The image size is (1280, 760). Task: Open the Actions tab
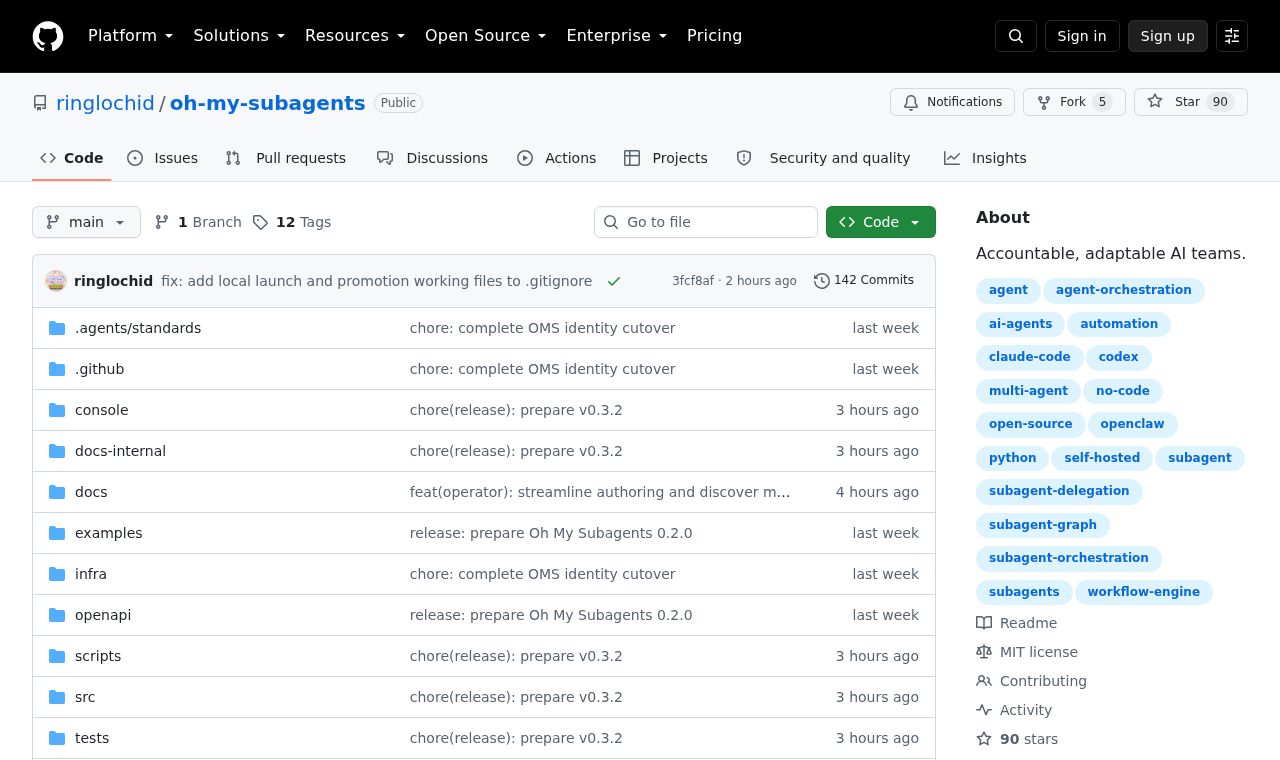pos(557,158)
